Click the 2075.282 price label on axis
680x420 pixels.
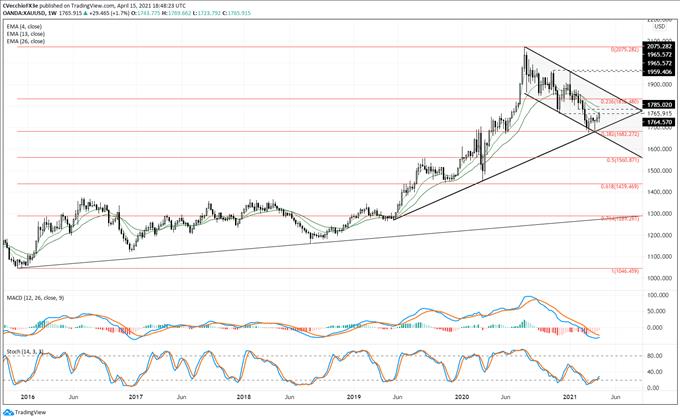tap(657, 46)
